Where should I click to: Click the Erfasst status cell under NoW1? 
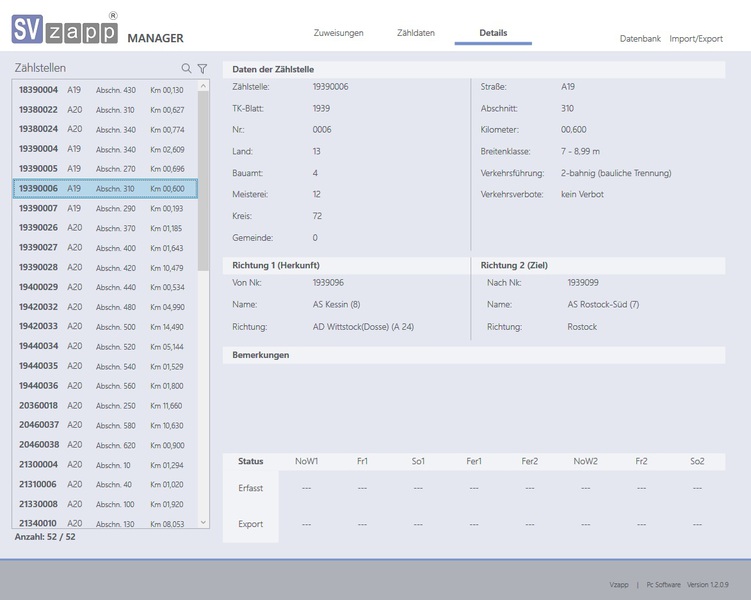point(306,487)
